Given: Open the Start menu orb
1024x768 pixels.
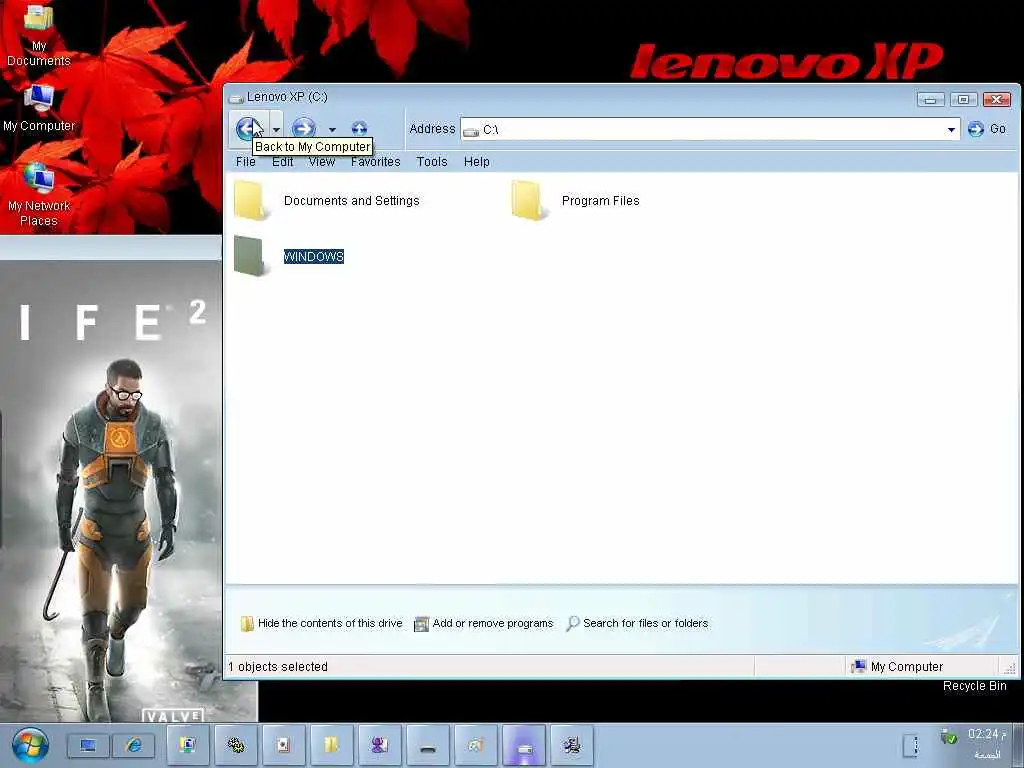Looking at the screenshot, I should coord(29,746).
